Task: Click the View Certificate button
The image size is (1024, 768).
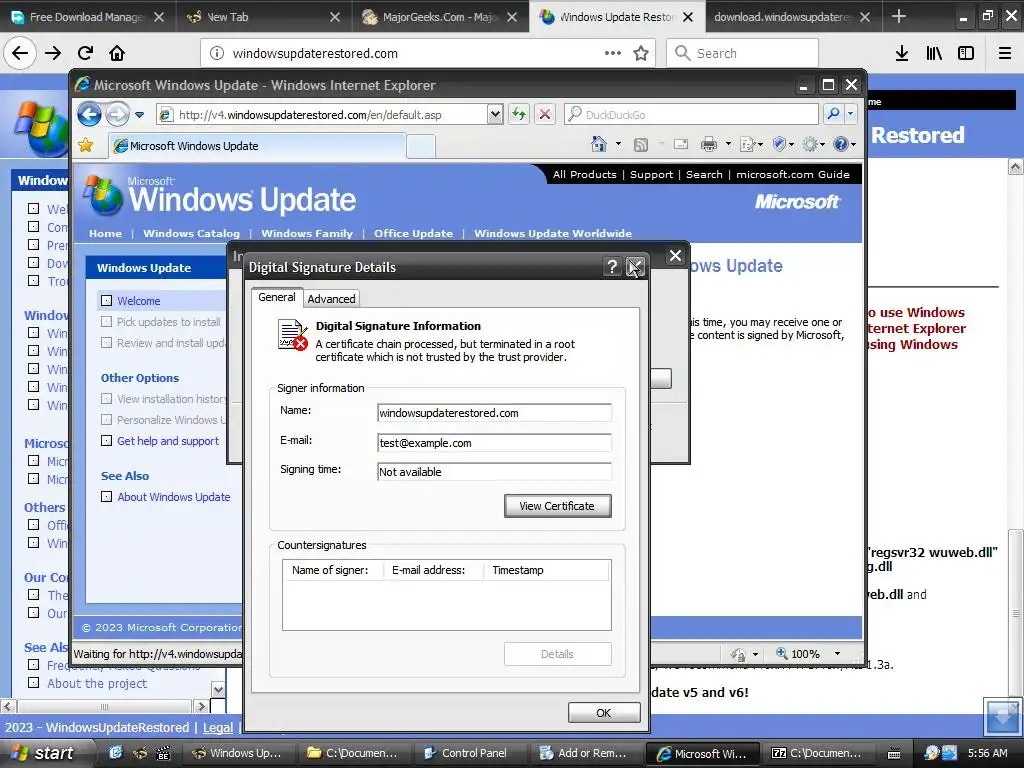Action: pos(557,506)
